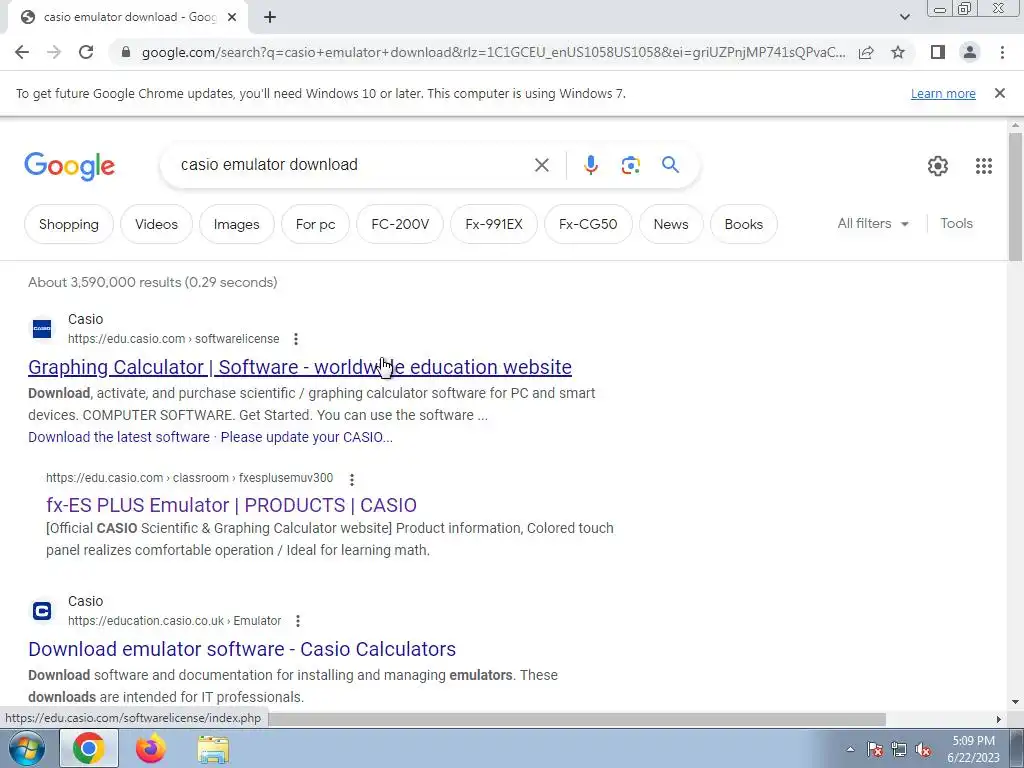This screenshot has height=768, width=1024.
Task: Switch to Chrome in taskbar
Action: click(x=89, y=748)
